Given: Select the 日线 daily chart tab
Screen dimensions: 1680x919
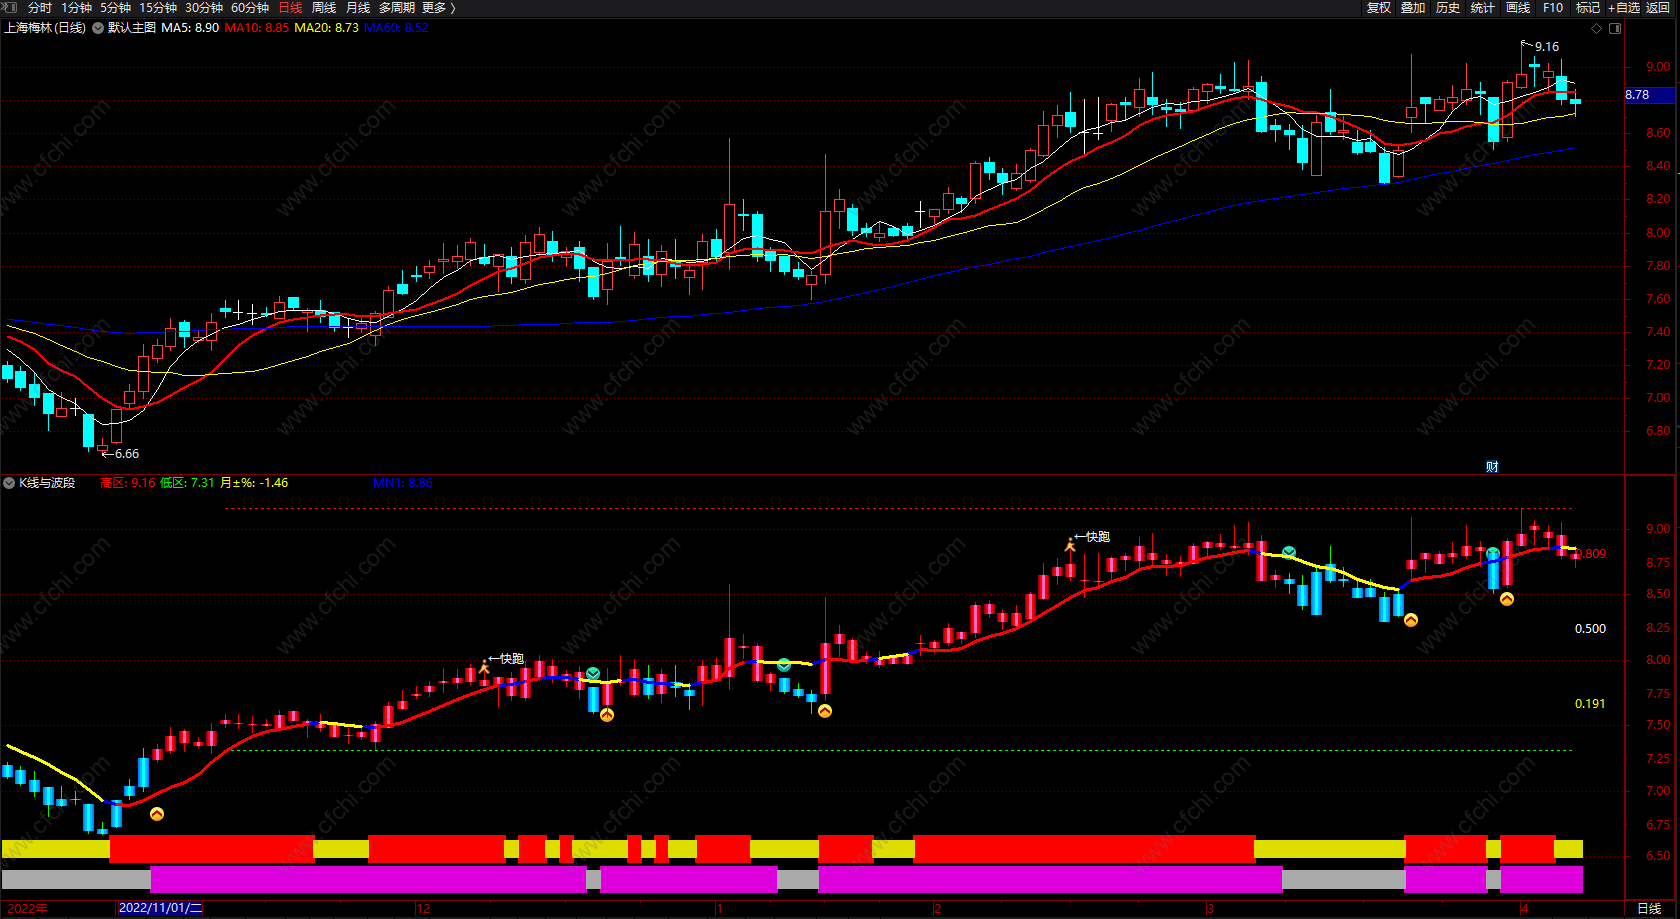Looking at the screenshot, I should 290,8.
